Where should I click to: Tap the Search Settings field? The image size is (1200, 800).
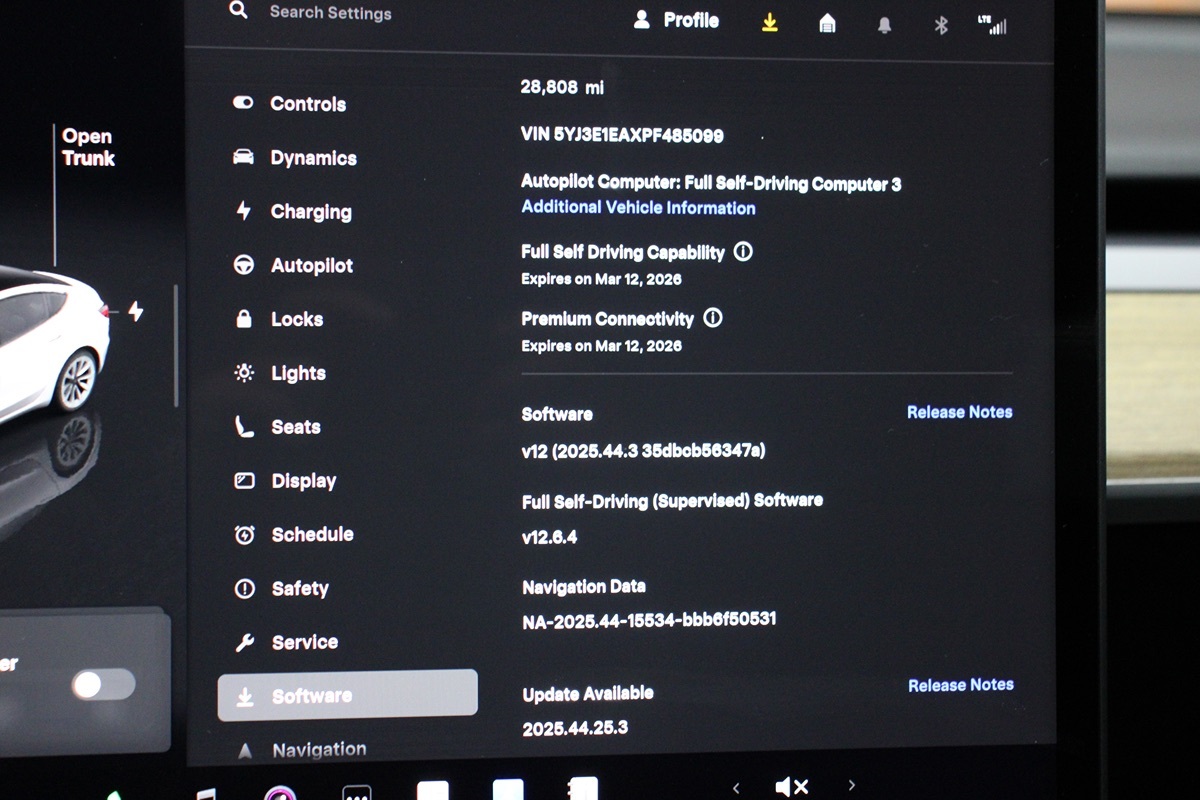click(330, 13)
